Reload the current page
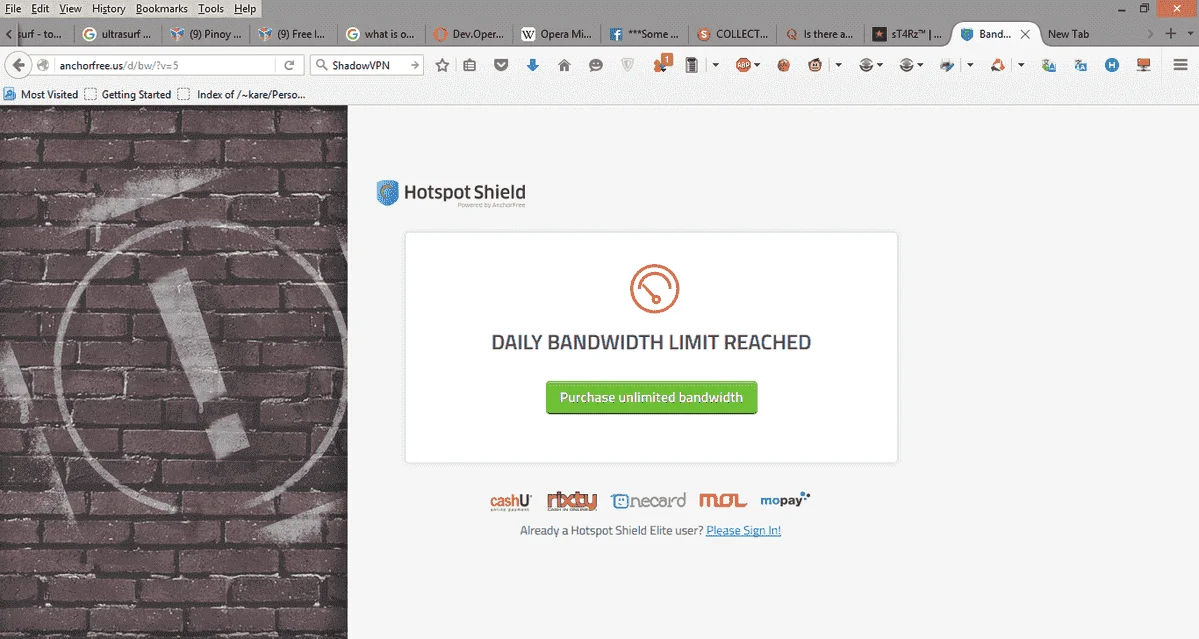The height and width of the screenshot is (639, 1199). [x=289, y=66]
